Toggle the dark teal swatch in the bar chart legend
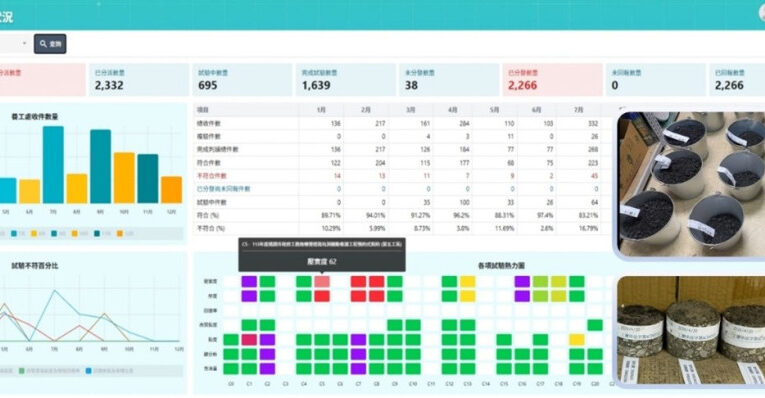The image size is (765, 398). tap(97, 234)
